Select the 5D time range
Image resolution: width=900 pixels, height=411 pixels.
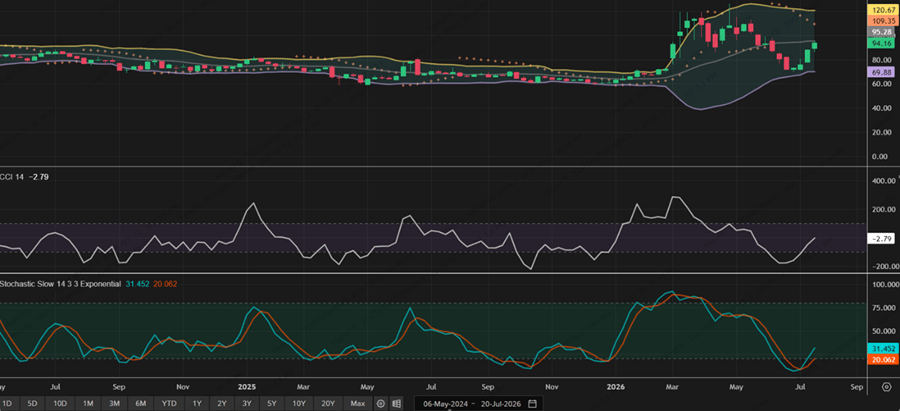[33, 404]
